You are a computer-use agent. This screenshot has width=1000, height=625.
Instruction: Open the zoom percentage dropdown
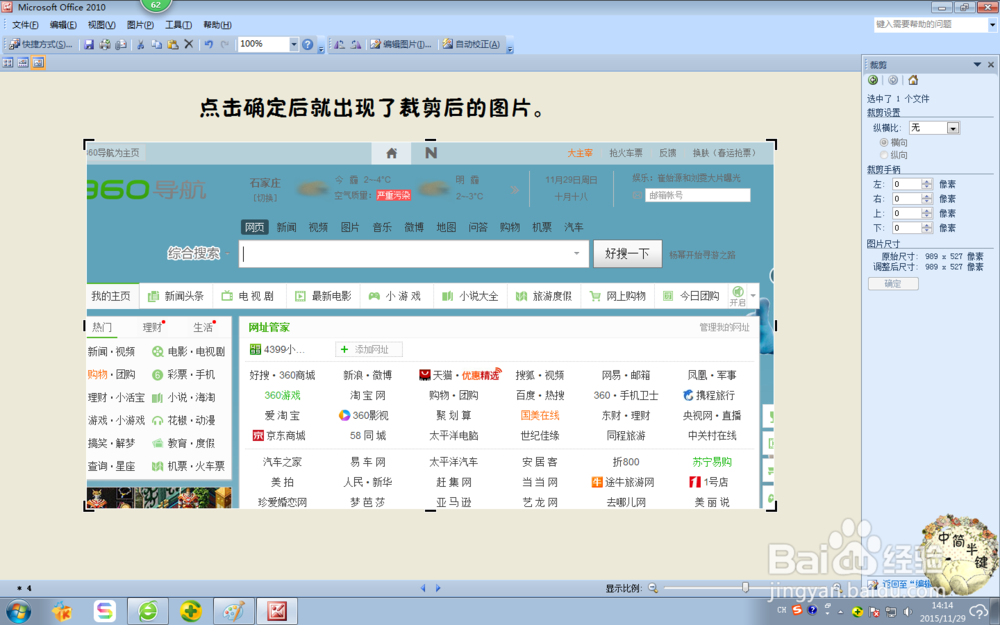293,44
